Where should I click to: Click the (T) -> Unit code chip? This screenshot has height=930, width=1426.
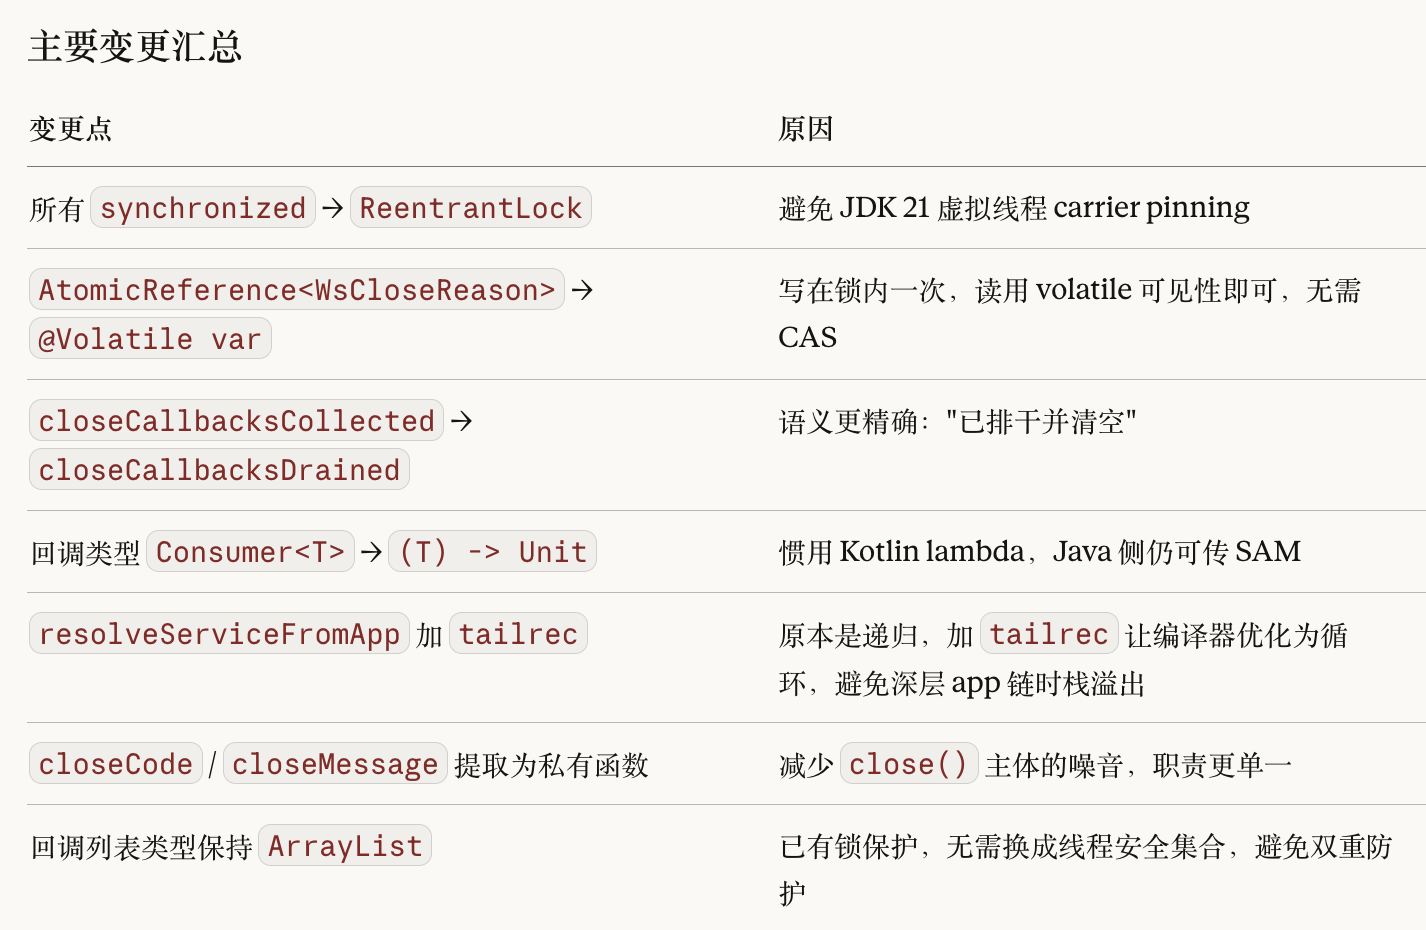point(492,552)
